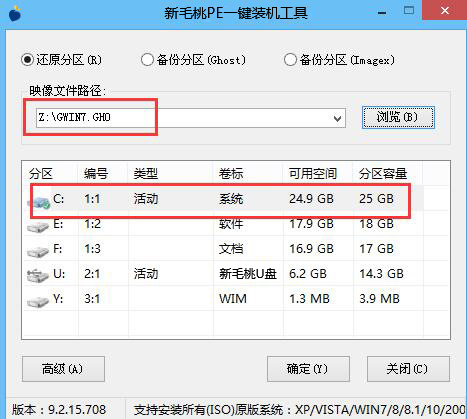This screenshot has height=419, width=467.
Task: Select the U: USB drive icon
Action: [x=38, y=275]
